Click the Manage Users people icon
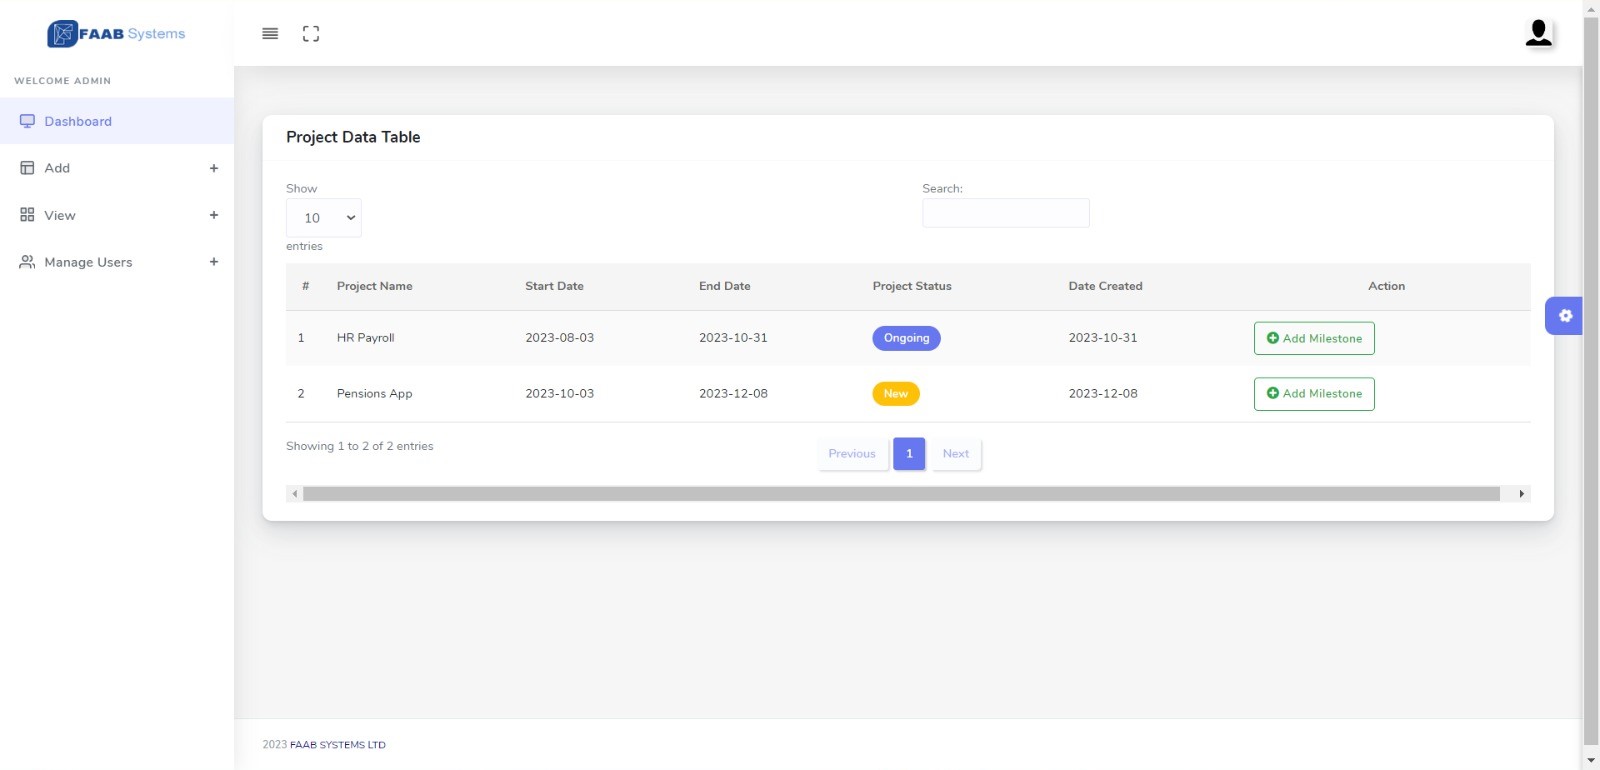The width and height of the screenshot is (1600, 770). (x=27, y=262)
